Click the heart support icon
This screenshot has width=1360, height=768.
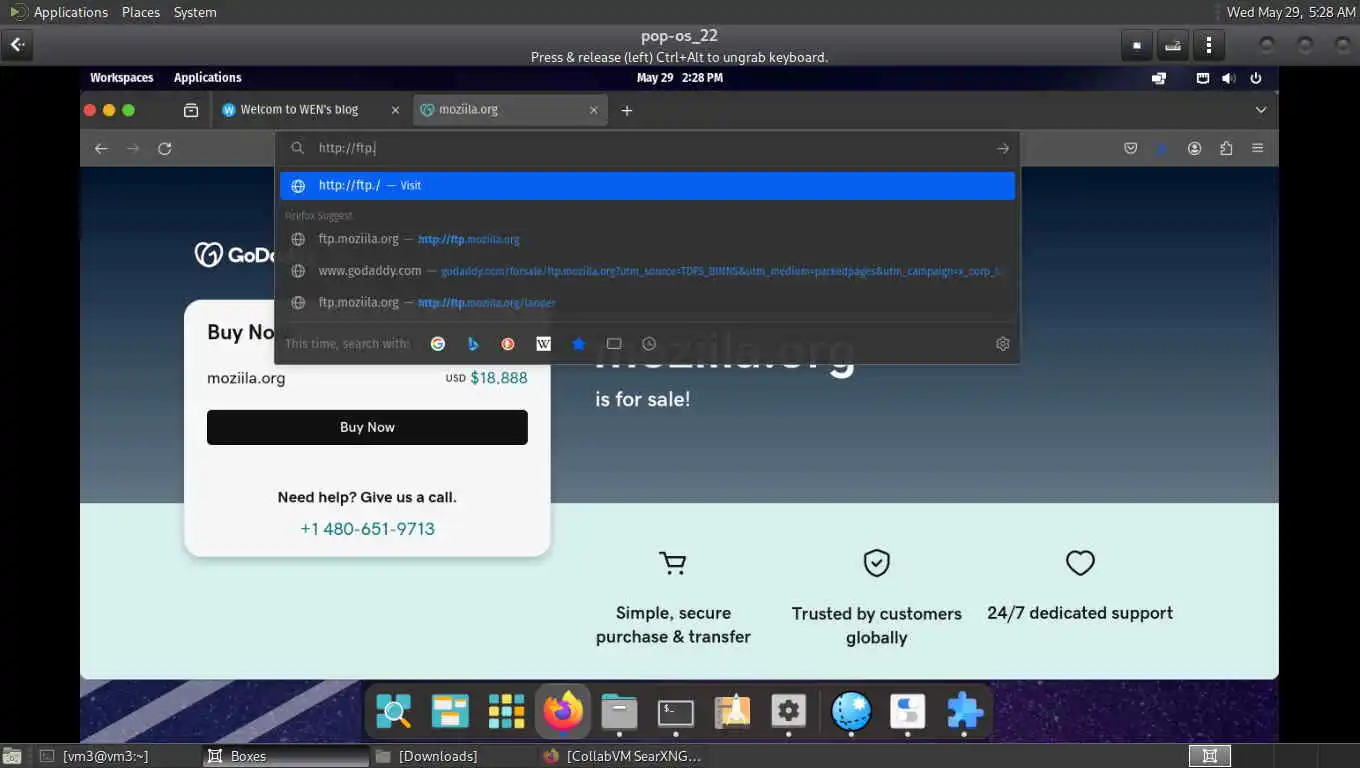1080,563
